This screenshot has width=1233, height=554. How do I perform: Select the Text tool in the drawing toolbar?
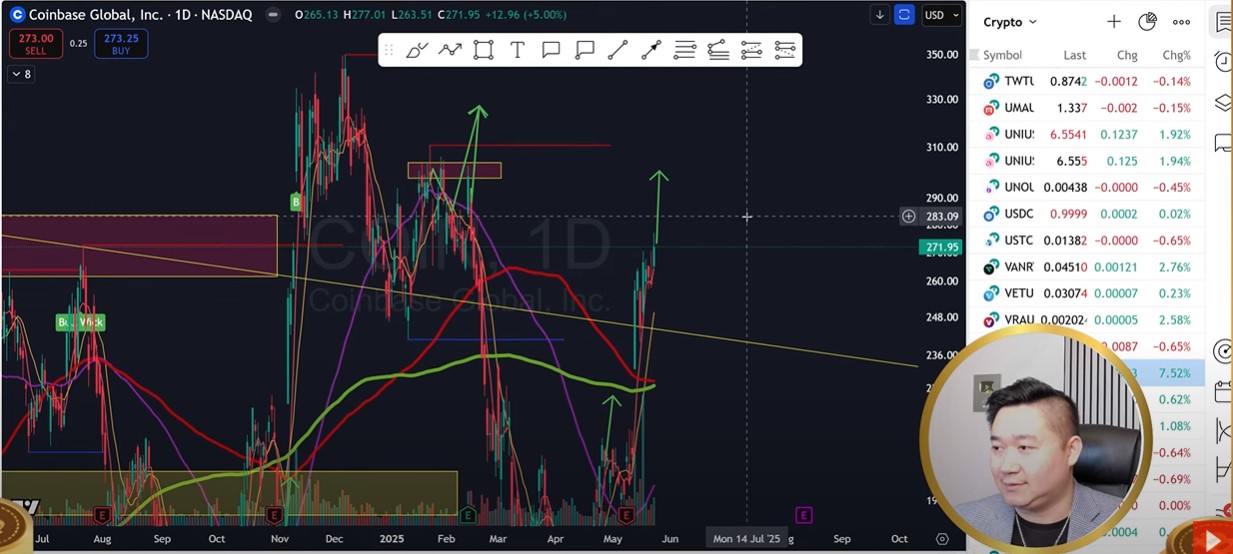517,50
